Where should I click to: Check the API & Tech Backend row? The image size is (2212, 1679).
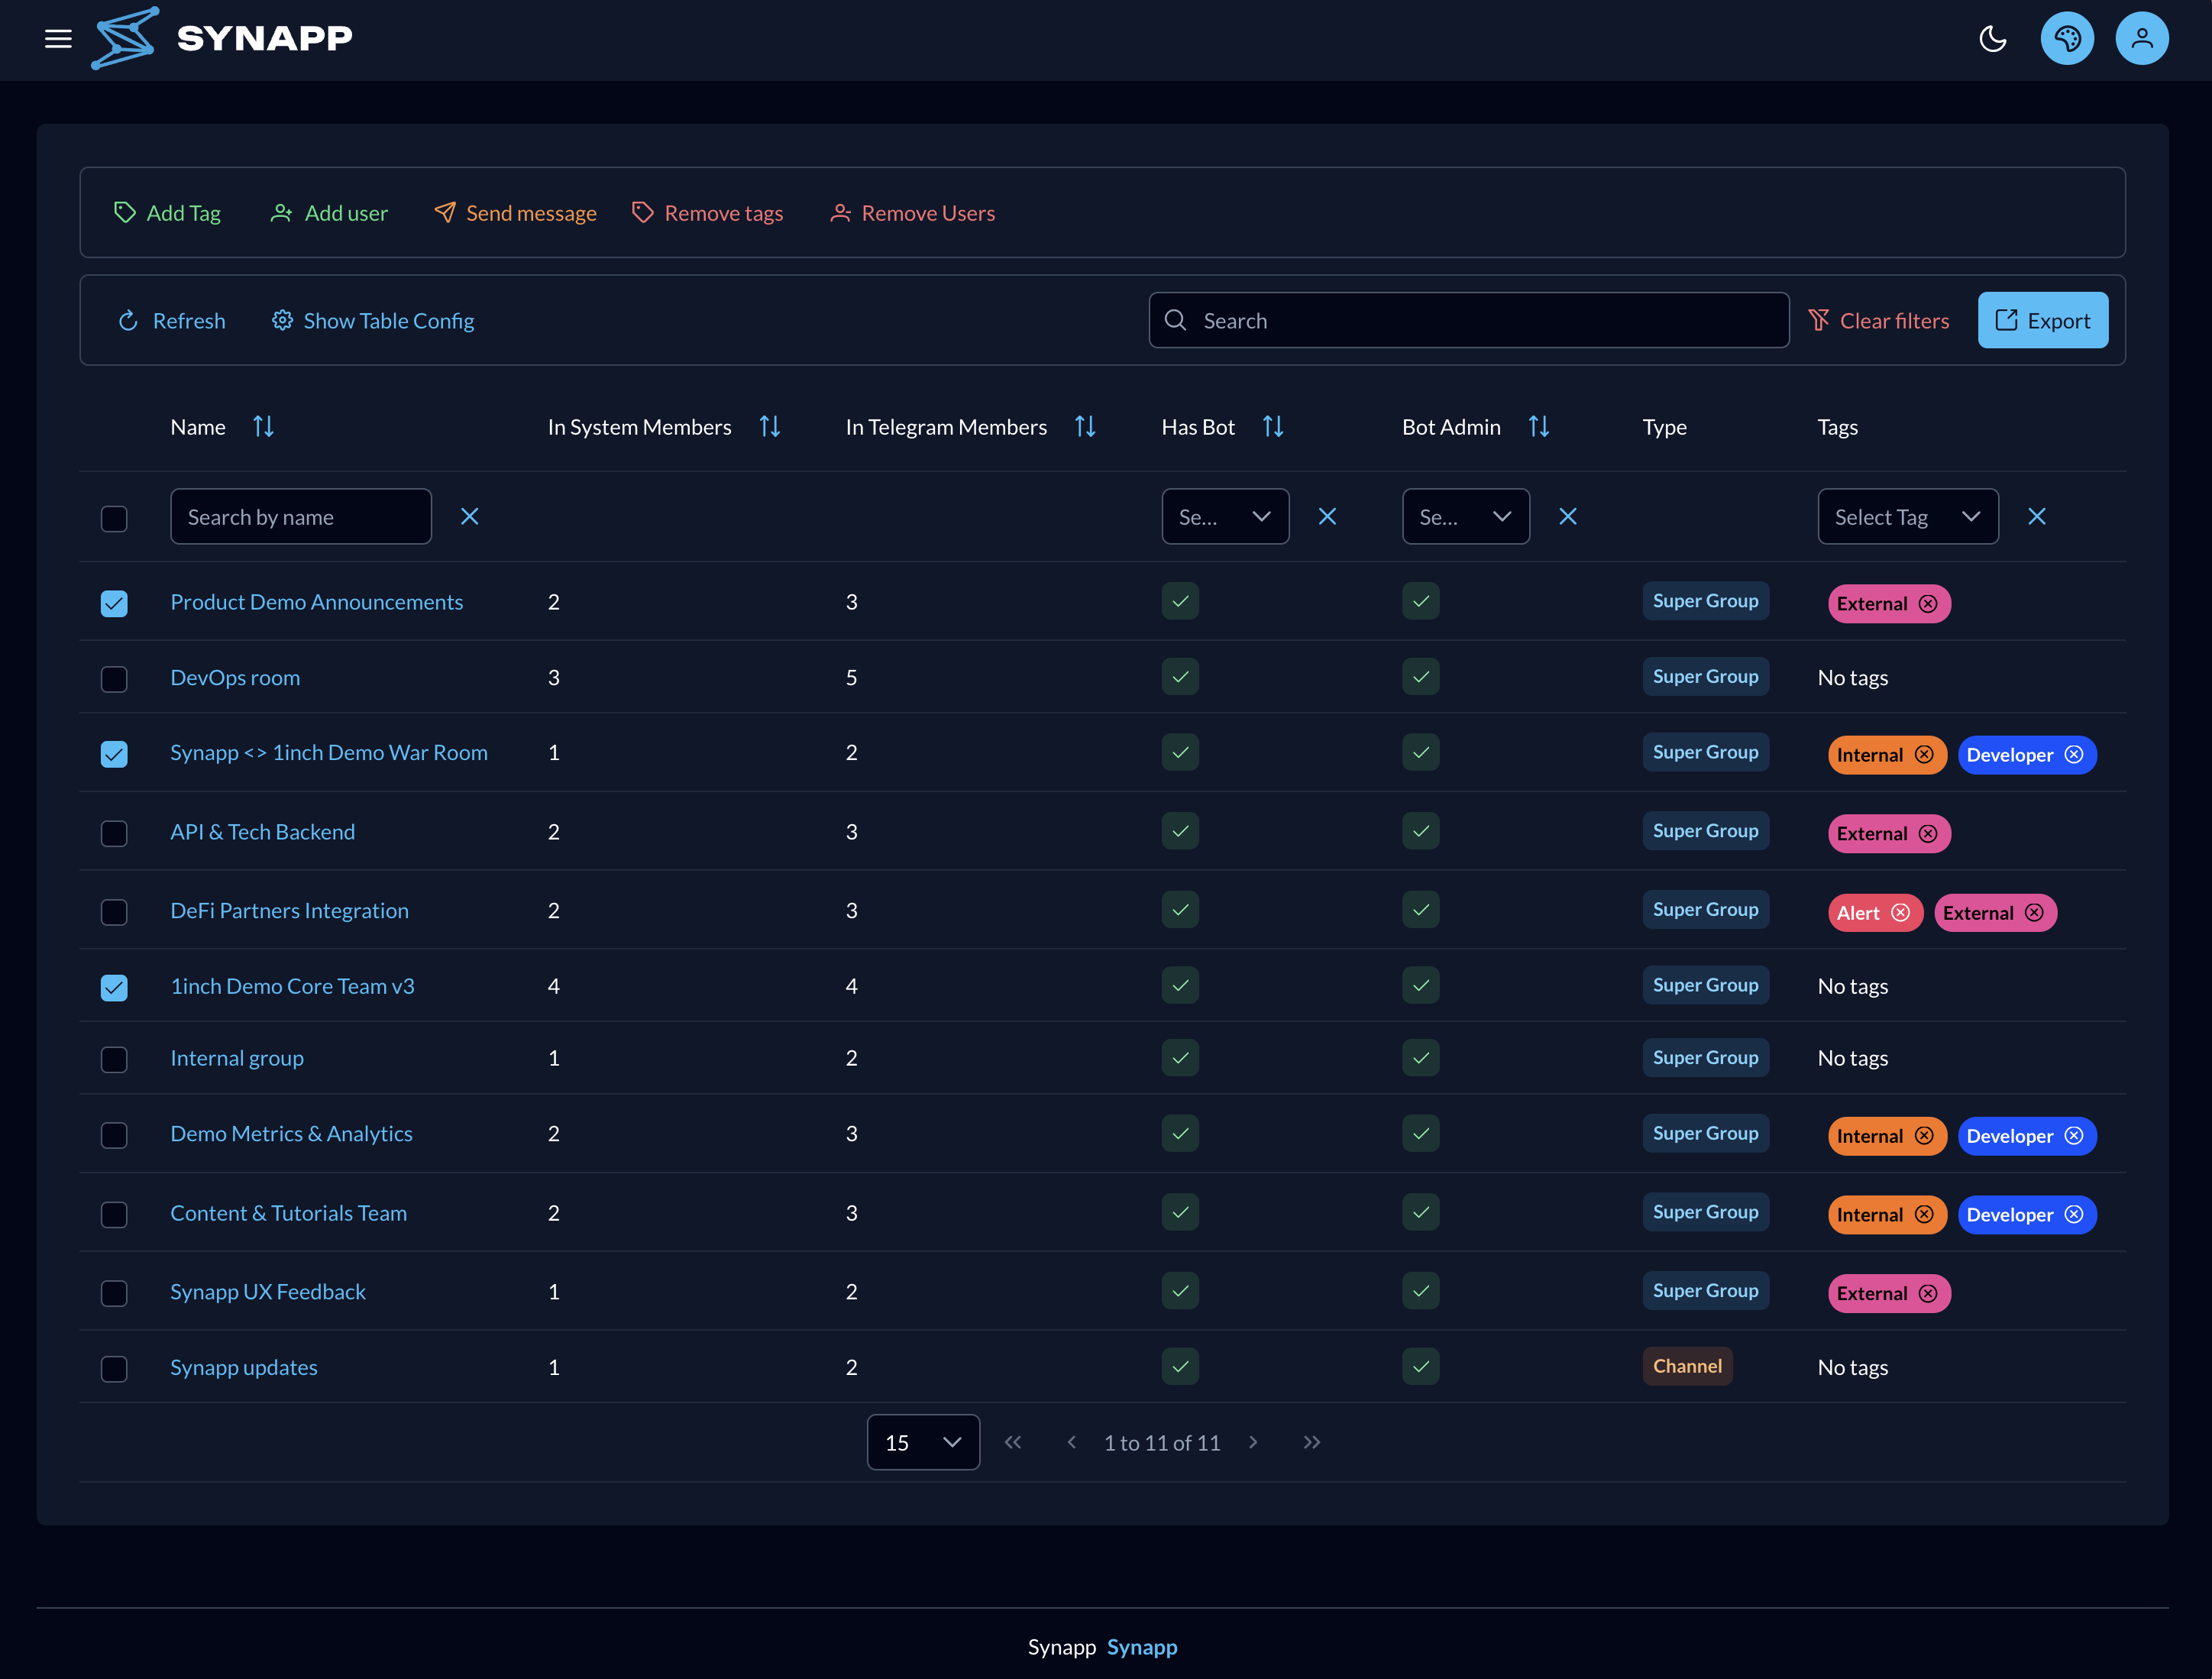click(x=114, y=833)
